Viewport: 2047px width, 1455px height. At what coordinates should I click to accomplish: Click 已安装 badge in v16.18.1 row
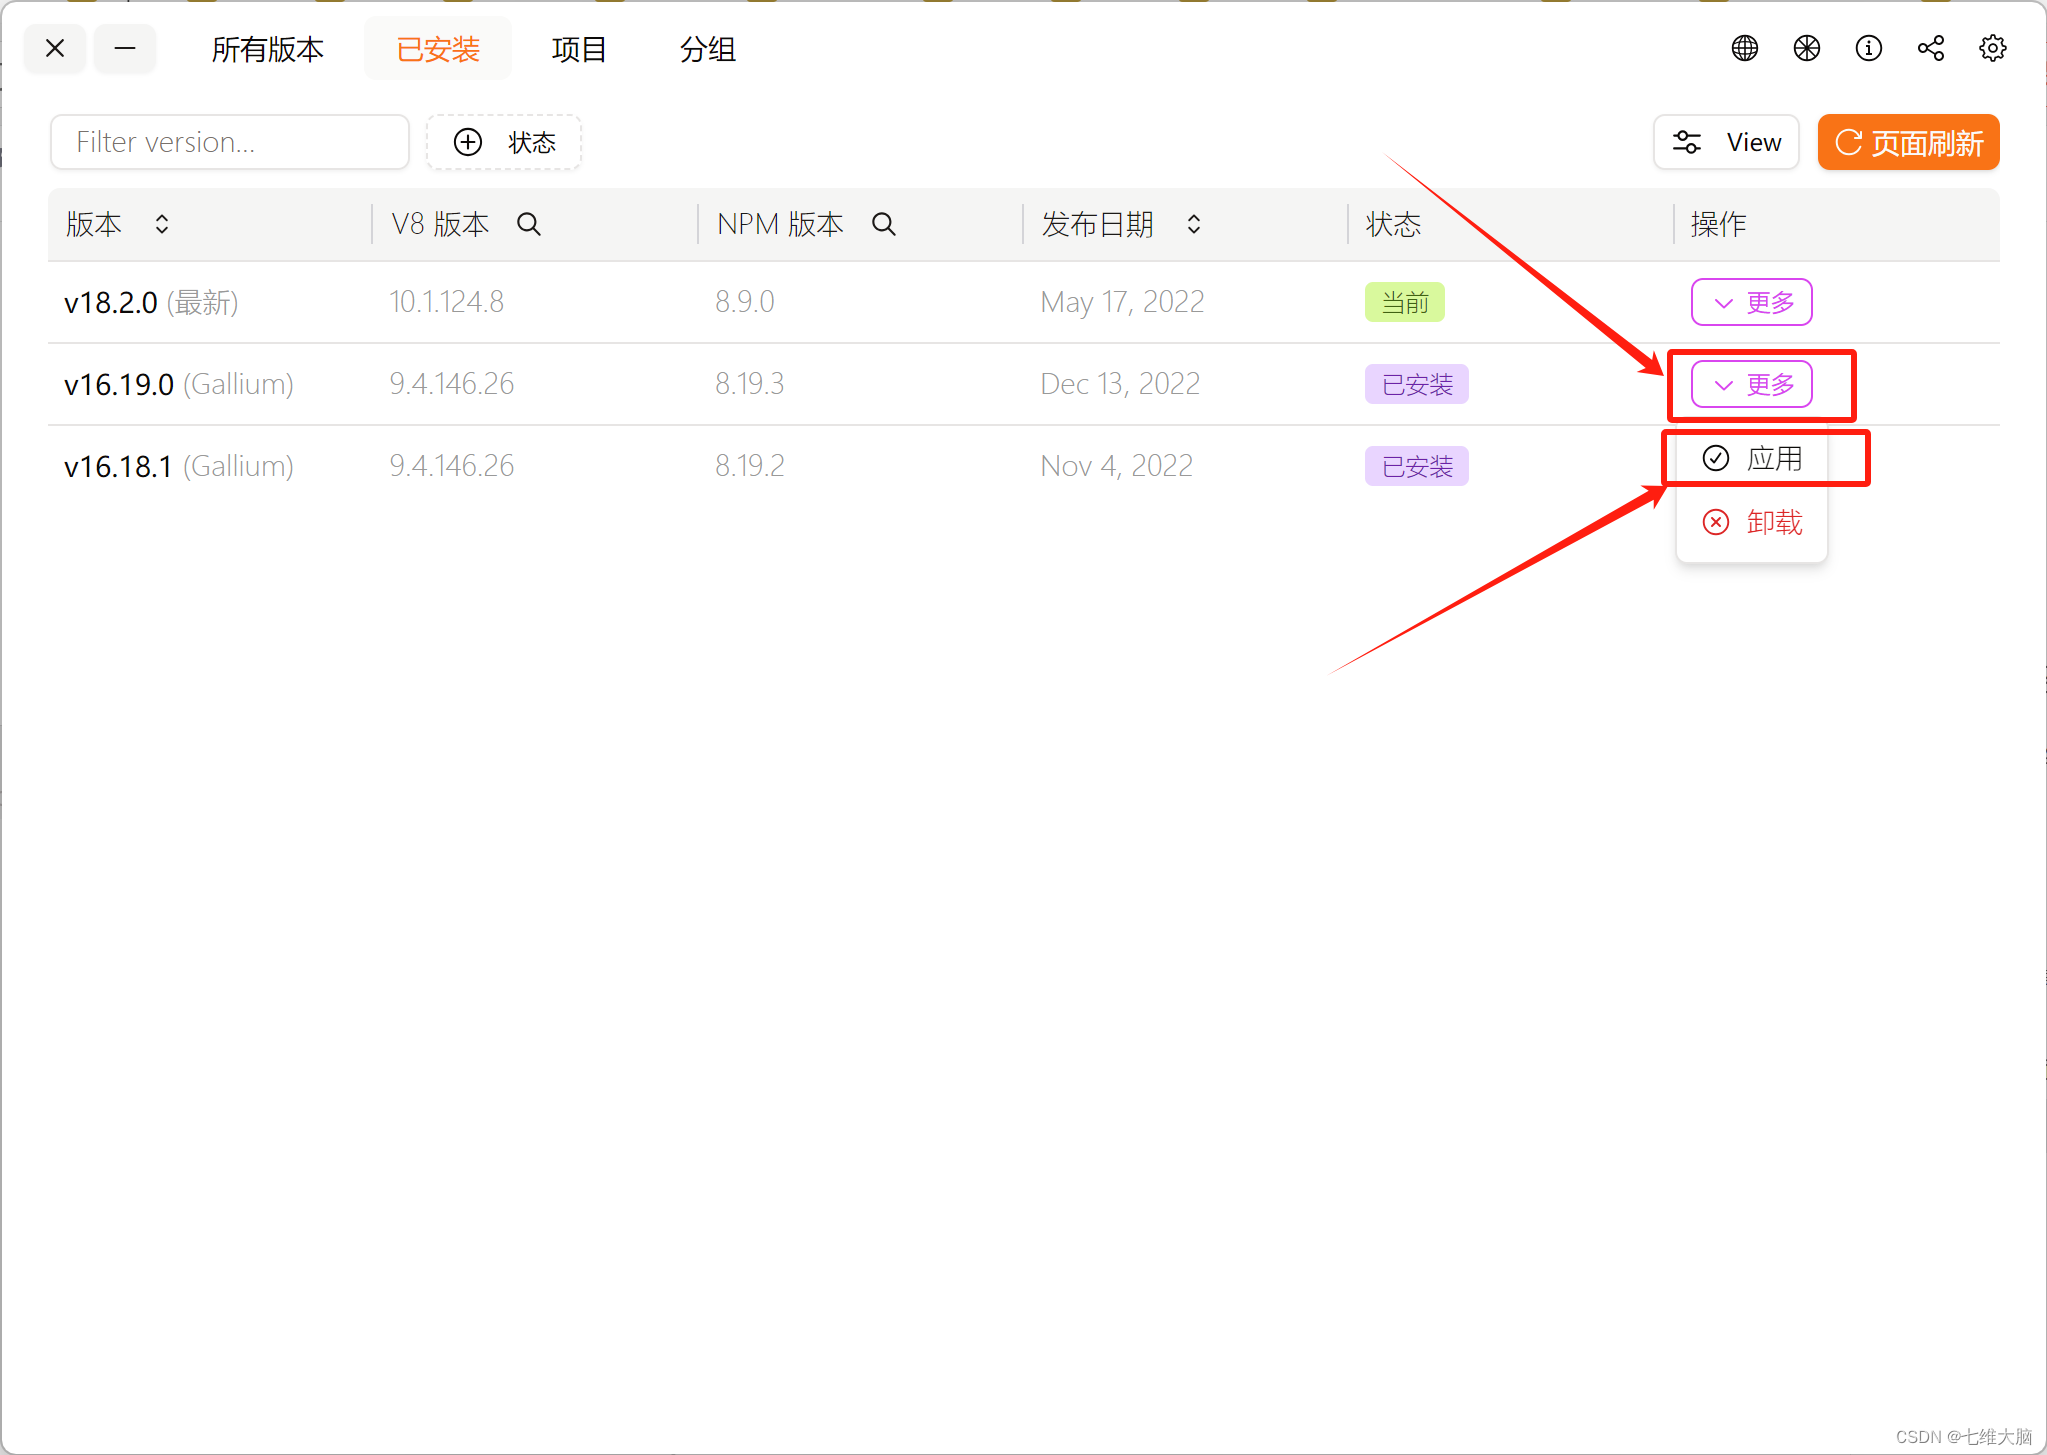[x=1416, y=466]
